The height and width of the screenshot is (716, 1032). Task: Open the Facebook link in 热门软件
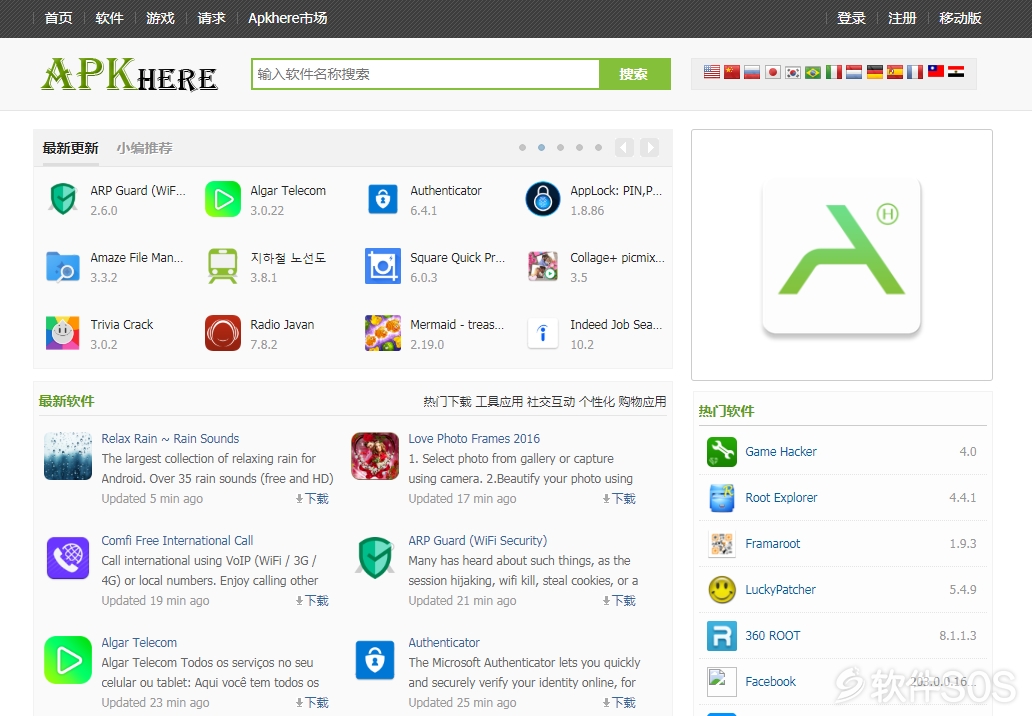coord(770,682)
